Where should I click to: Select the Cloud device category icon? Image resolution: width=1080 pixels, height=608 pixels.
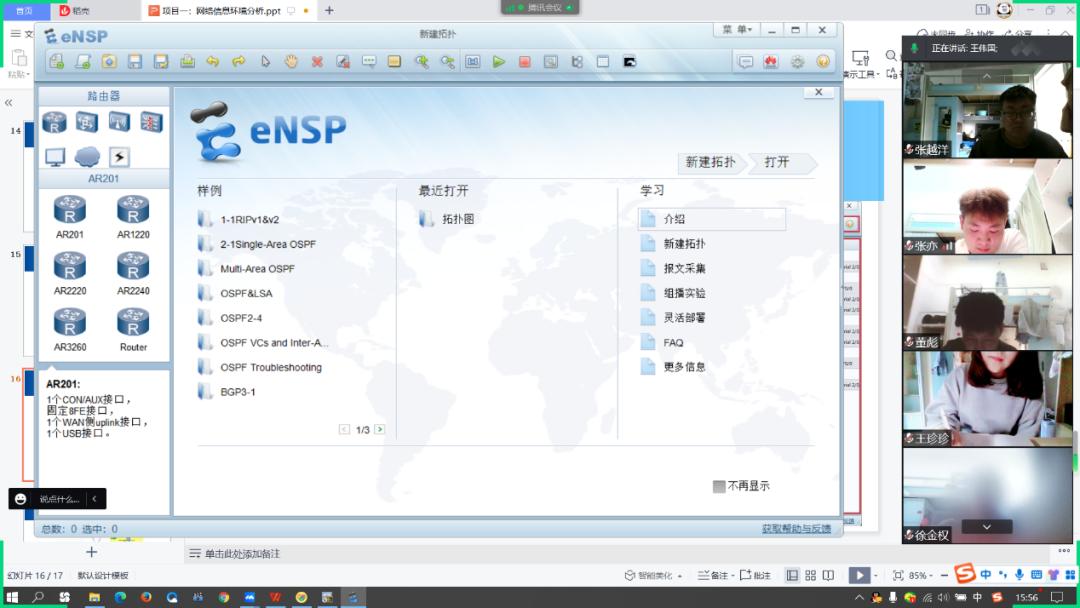(87, 157)
